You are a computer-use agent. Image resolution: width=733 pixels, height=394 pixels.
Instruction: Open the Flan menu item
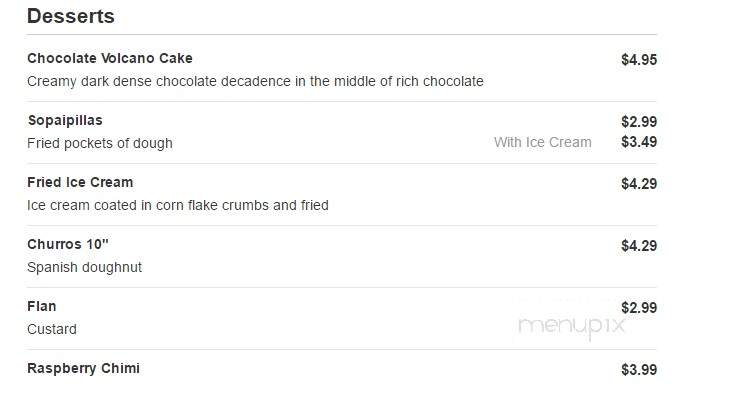(x=42, y=307)
